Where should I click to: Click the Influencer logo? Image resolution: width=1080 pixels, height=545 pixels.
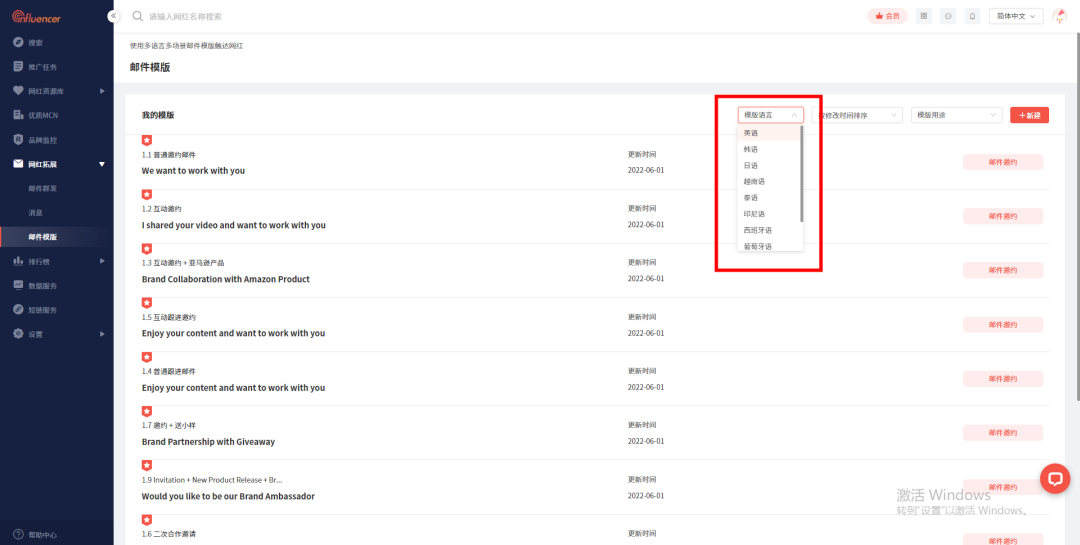(50, 16)
